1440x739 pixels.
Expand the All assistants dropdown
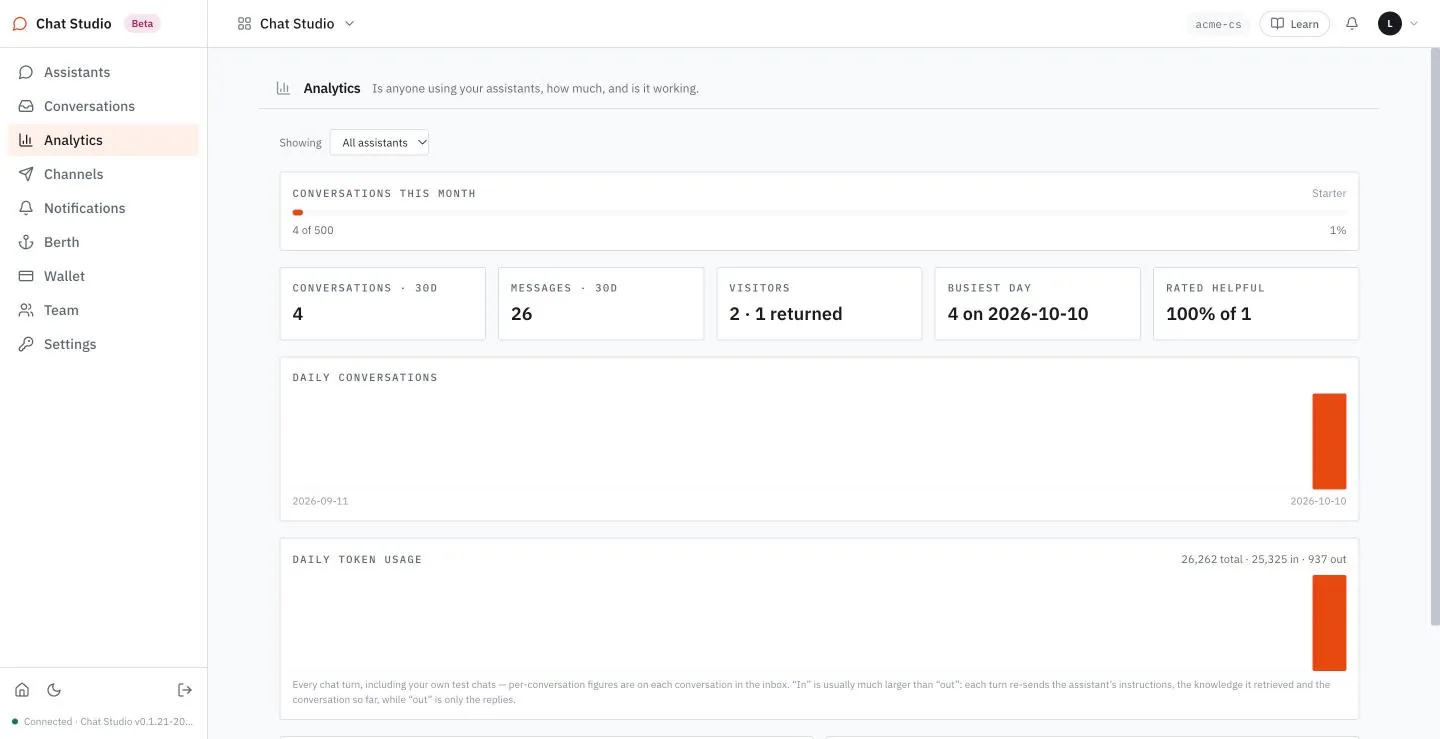380,143
